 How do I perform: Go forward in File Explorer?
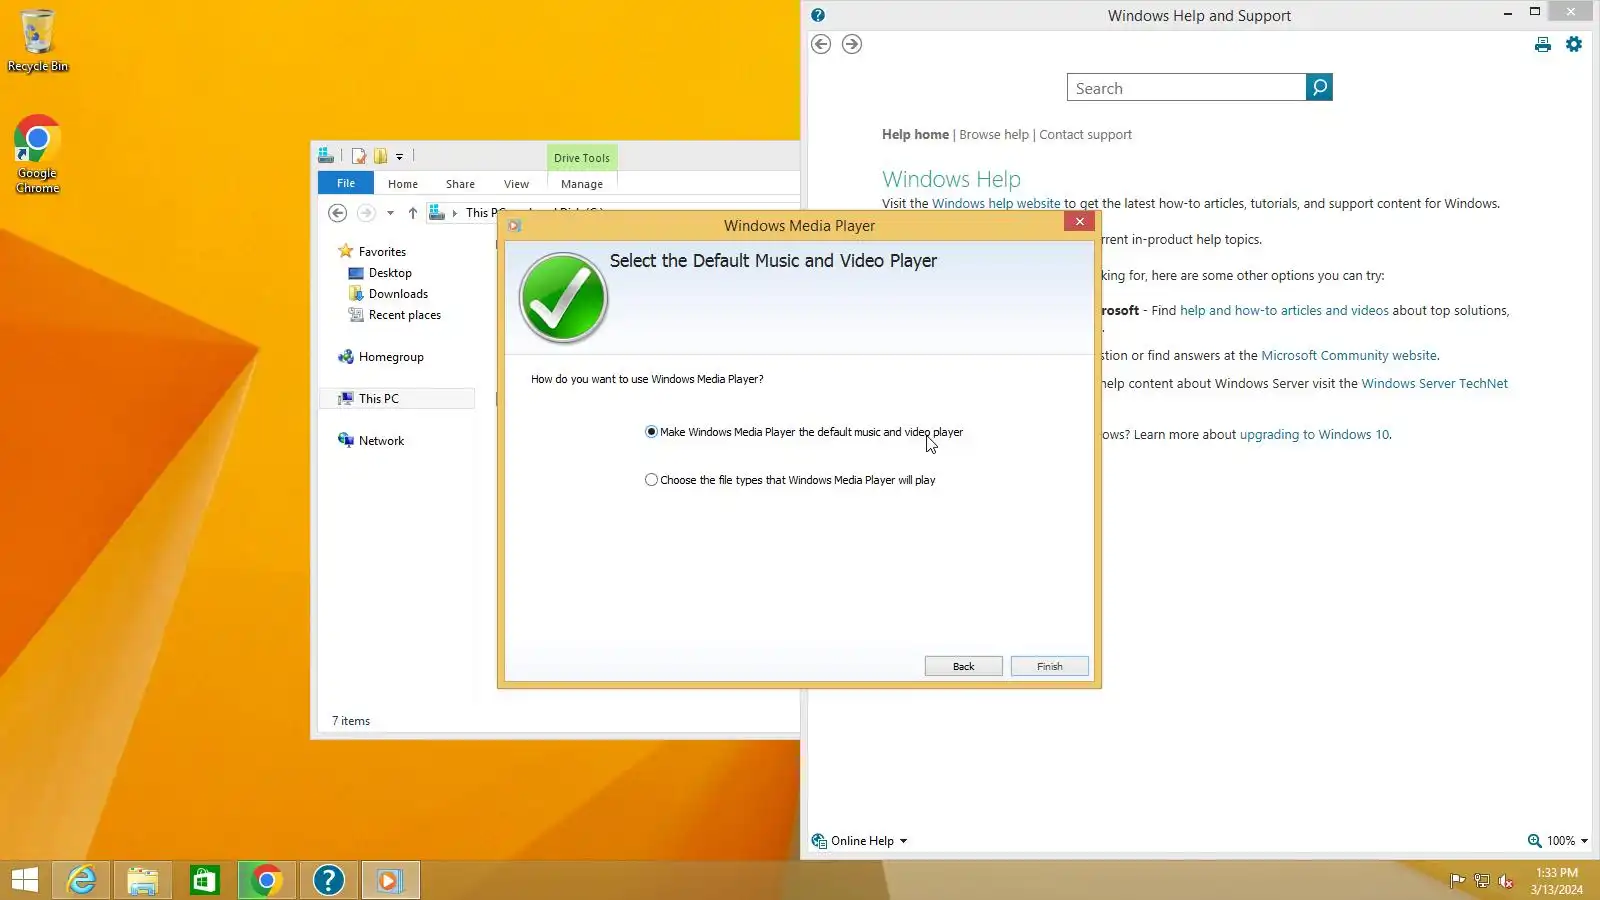click(366, 213)
